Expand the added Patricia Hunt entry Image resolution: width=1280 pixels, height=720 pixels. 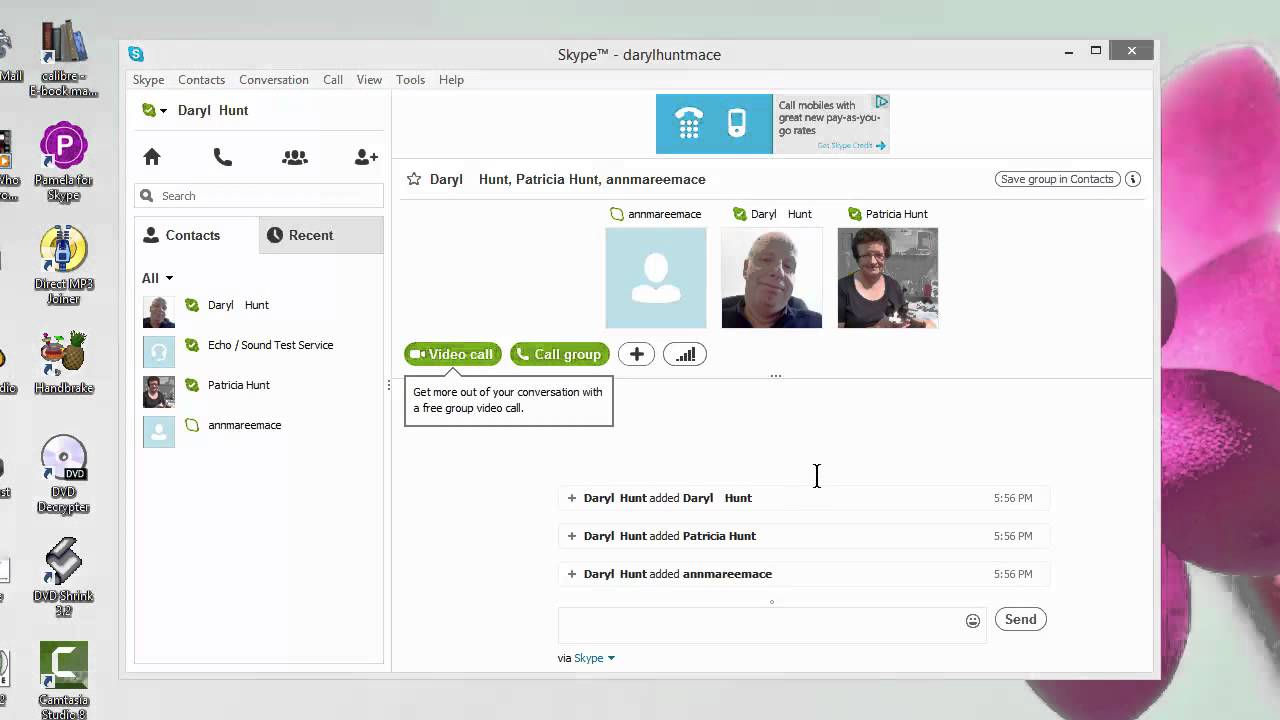[x=572, y=536]
